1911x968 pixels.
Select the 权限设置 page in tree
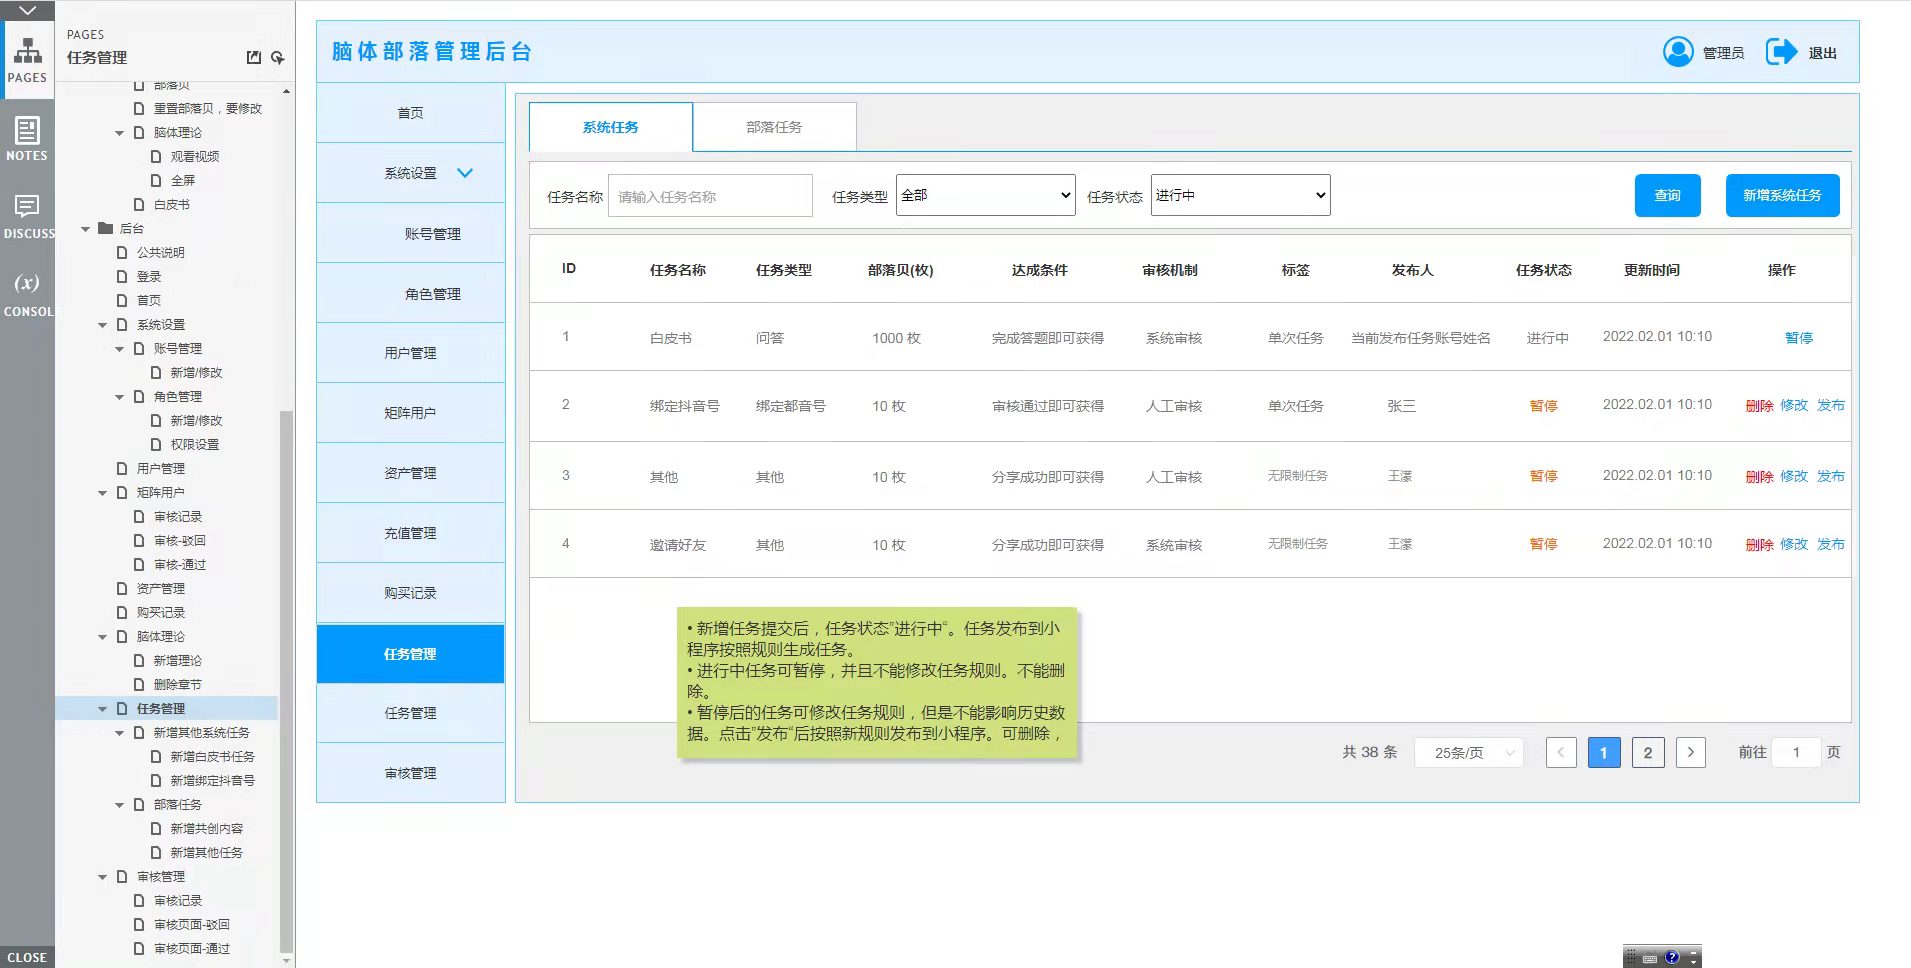pyautogui.click(x=194, y=444)
